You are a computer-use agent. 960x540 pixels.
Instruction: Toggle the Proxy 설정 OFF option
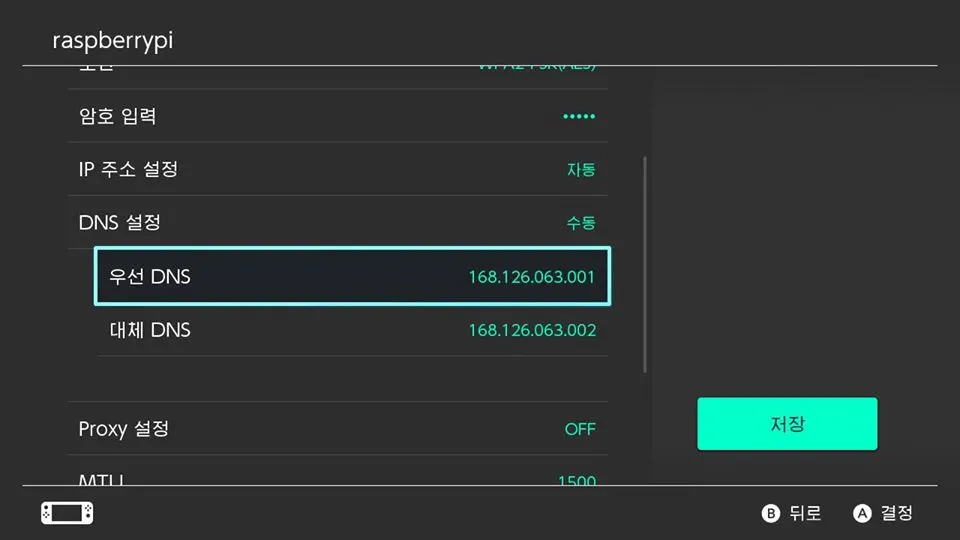[338, 429]
